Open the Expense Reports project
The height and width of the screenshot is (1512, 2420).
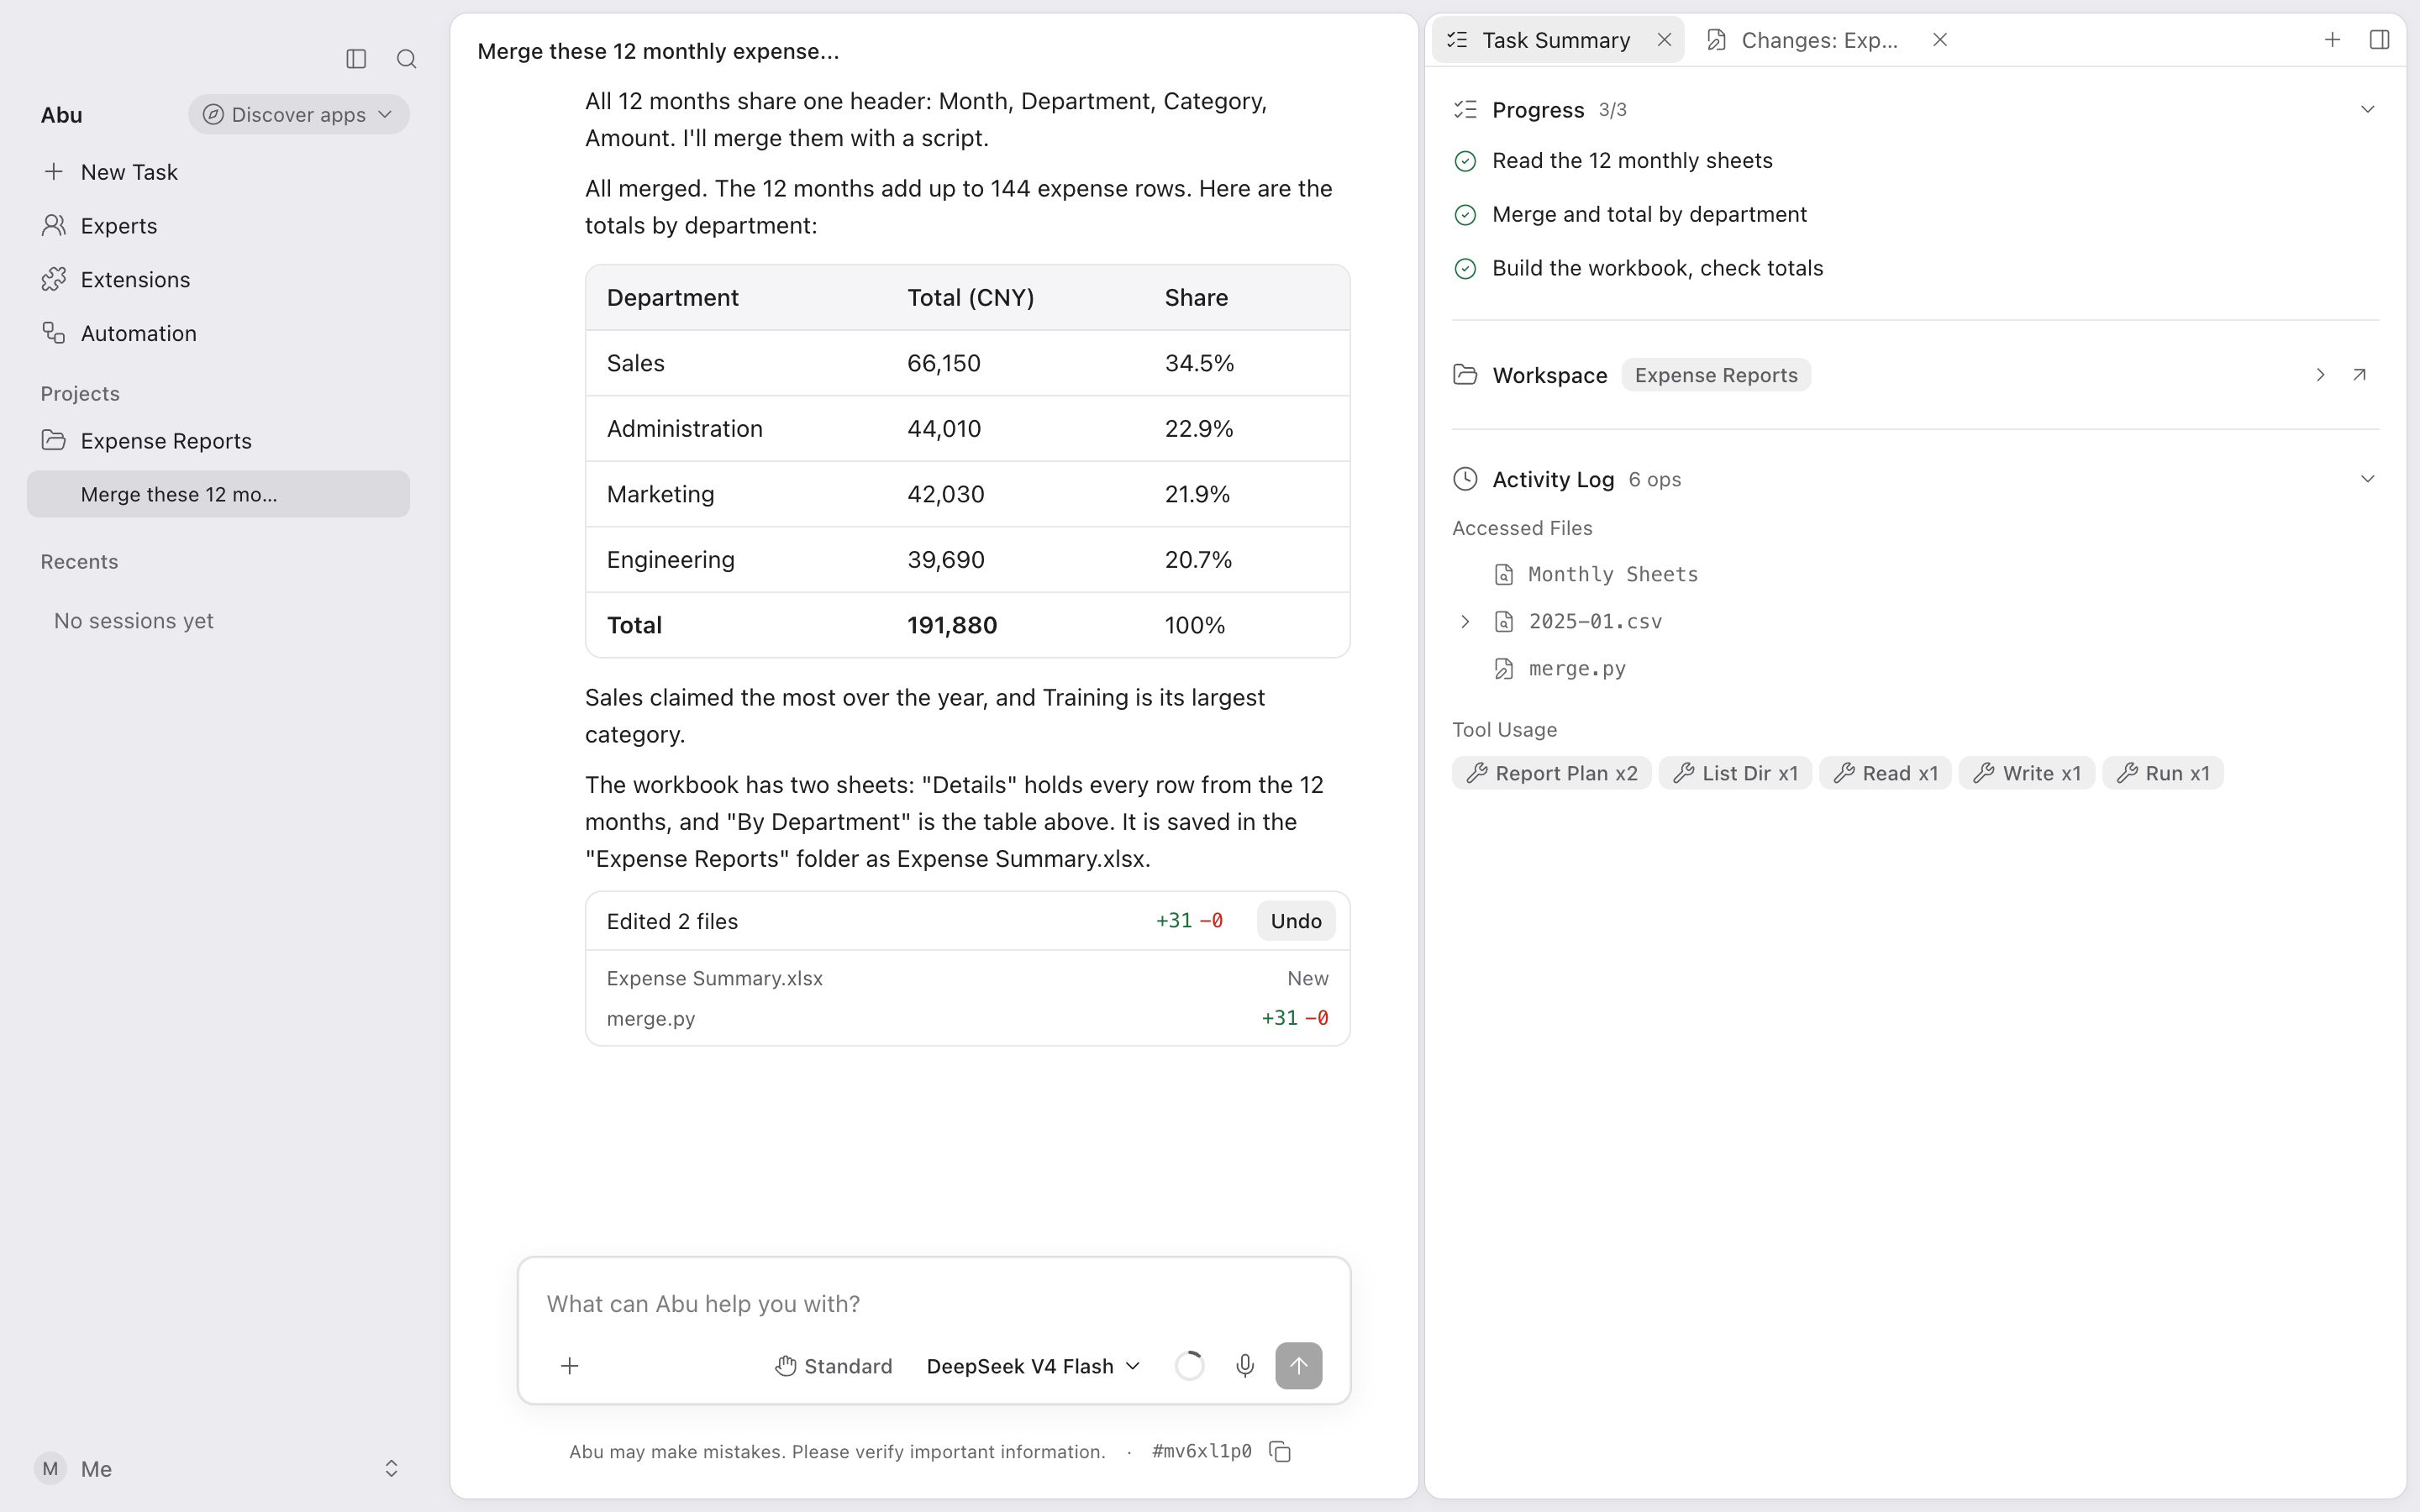coord(218,441)
